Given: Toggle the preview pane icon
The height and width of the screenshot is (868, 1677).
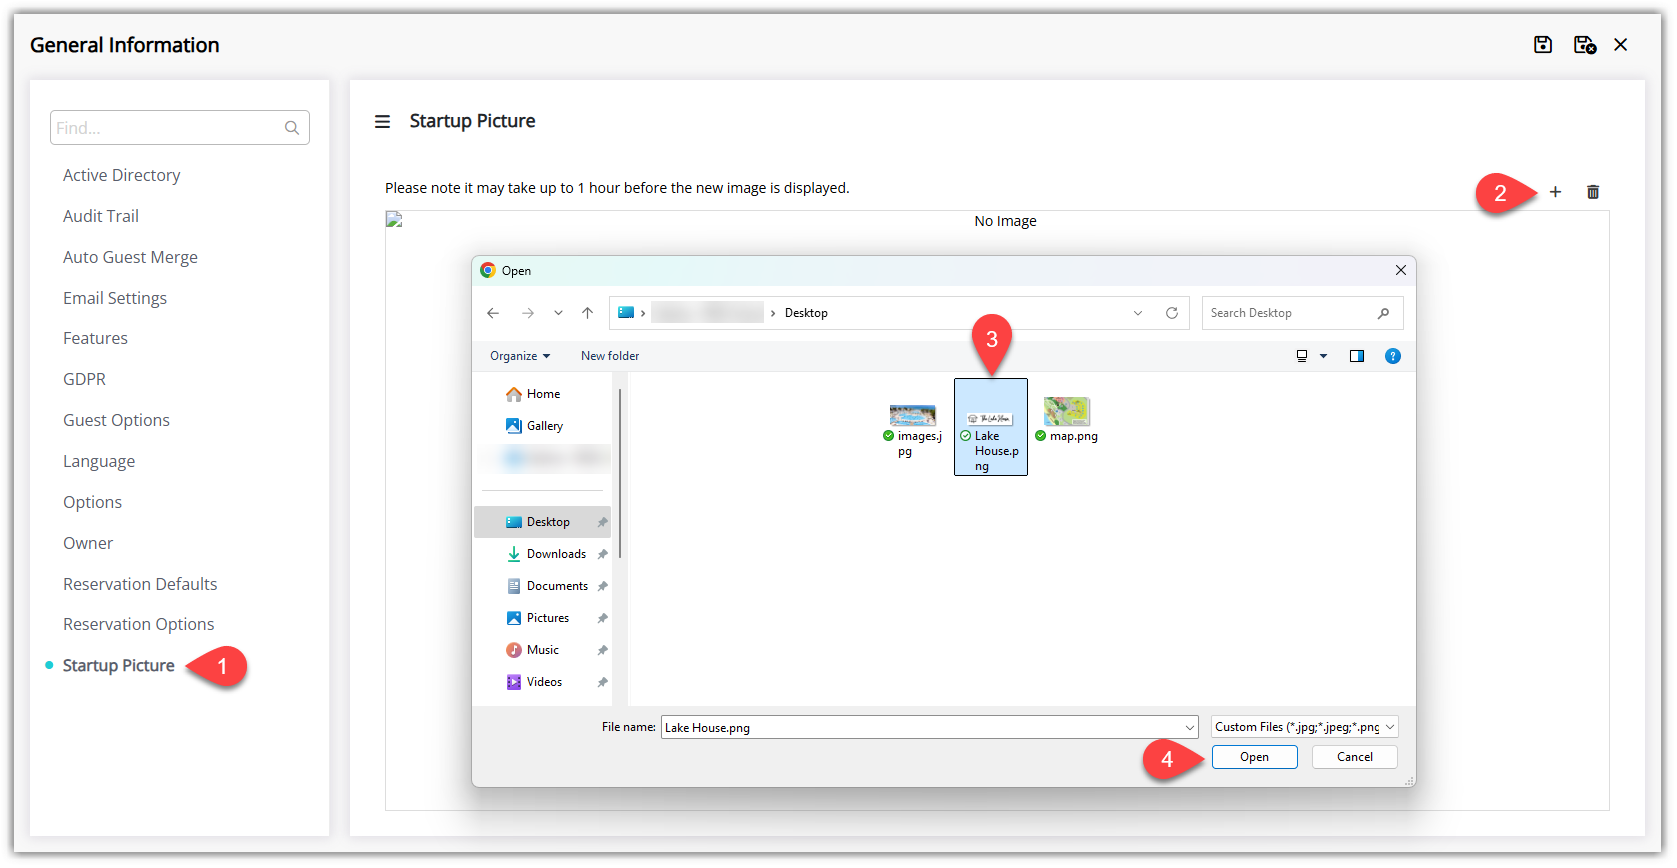Looking at the screenshot, I should coord(1357,356).
